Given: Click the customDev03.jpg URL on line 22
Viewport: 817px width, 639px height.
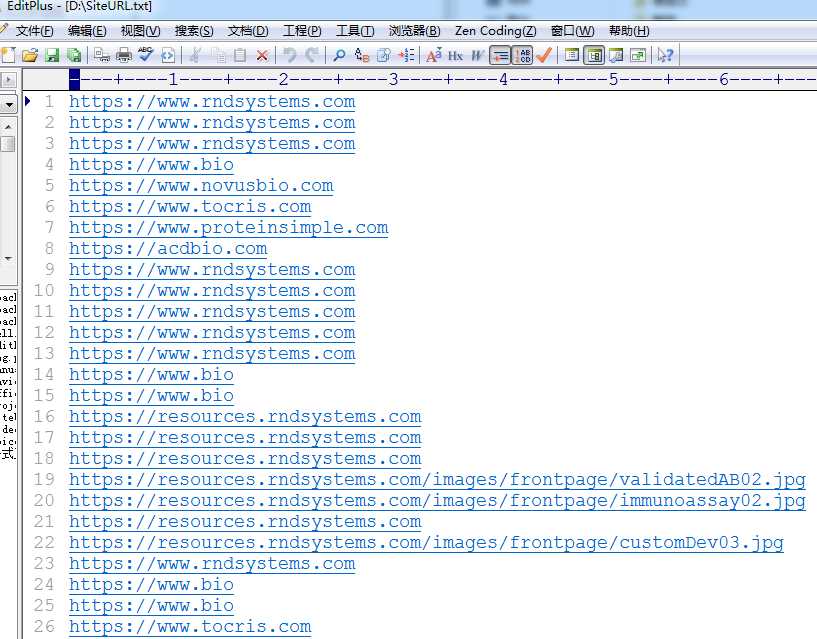Looking at the screenshot, I should (426, 543).
